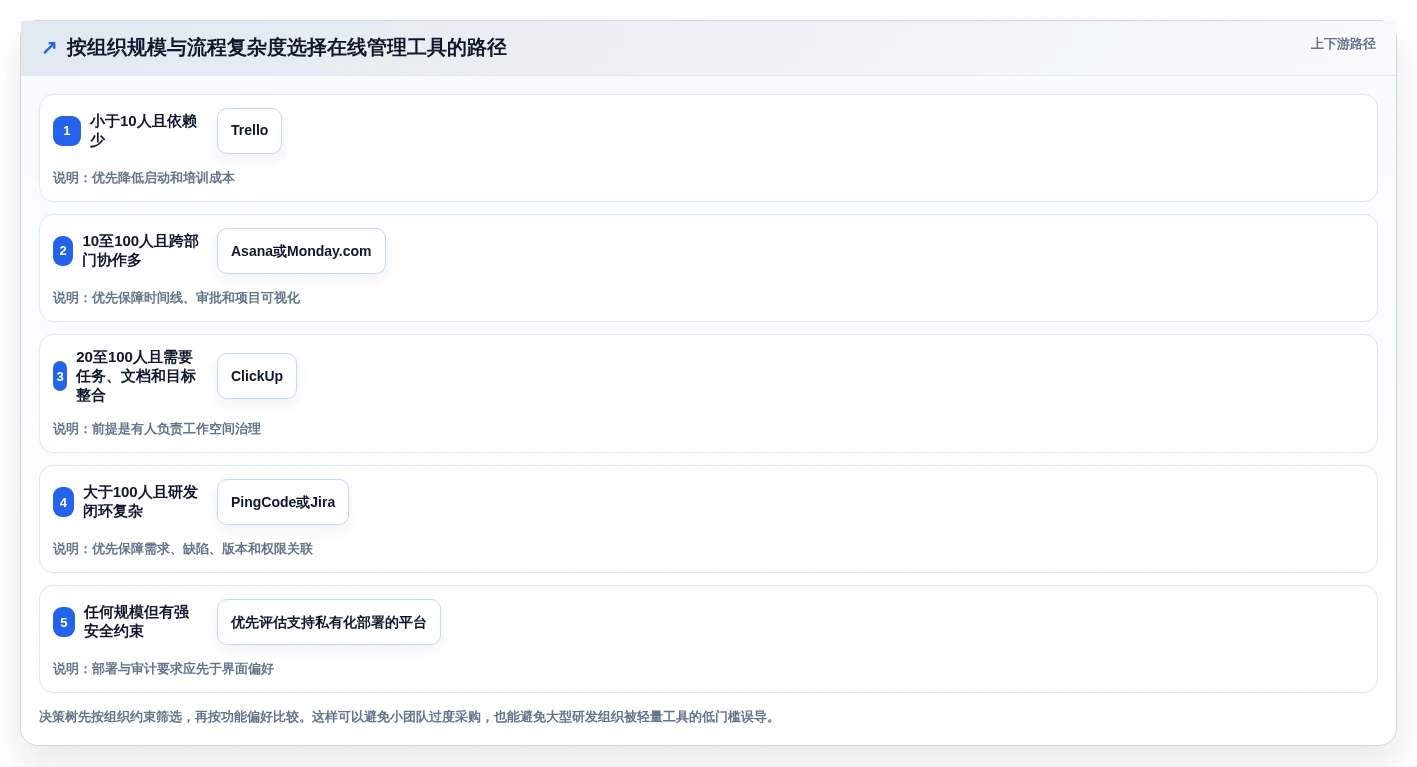
Task: Click condition text 小于10人且依赖少
Action: coord(143,131)
